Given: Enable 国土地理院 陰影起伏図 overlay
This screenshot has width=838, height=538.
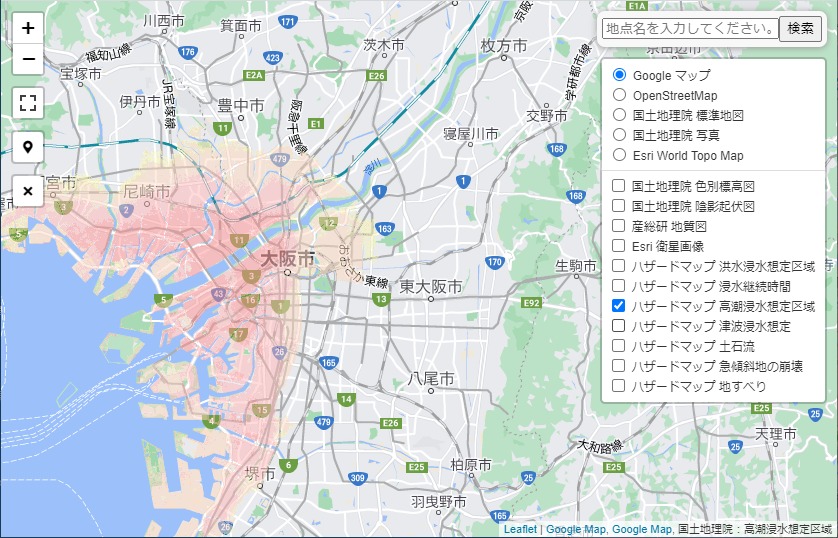Looking at the screenshot, I should [x=618, y=206].
